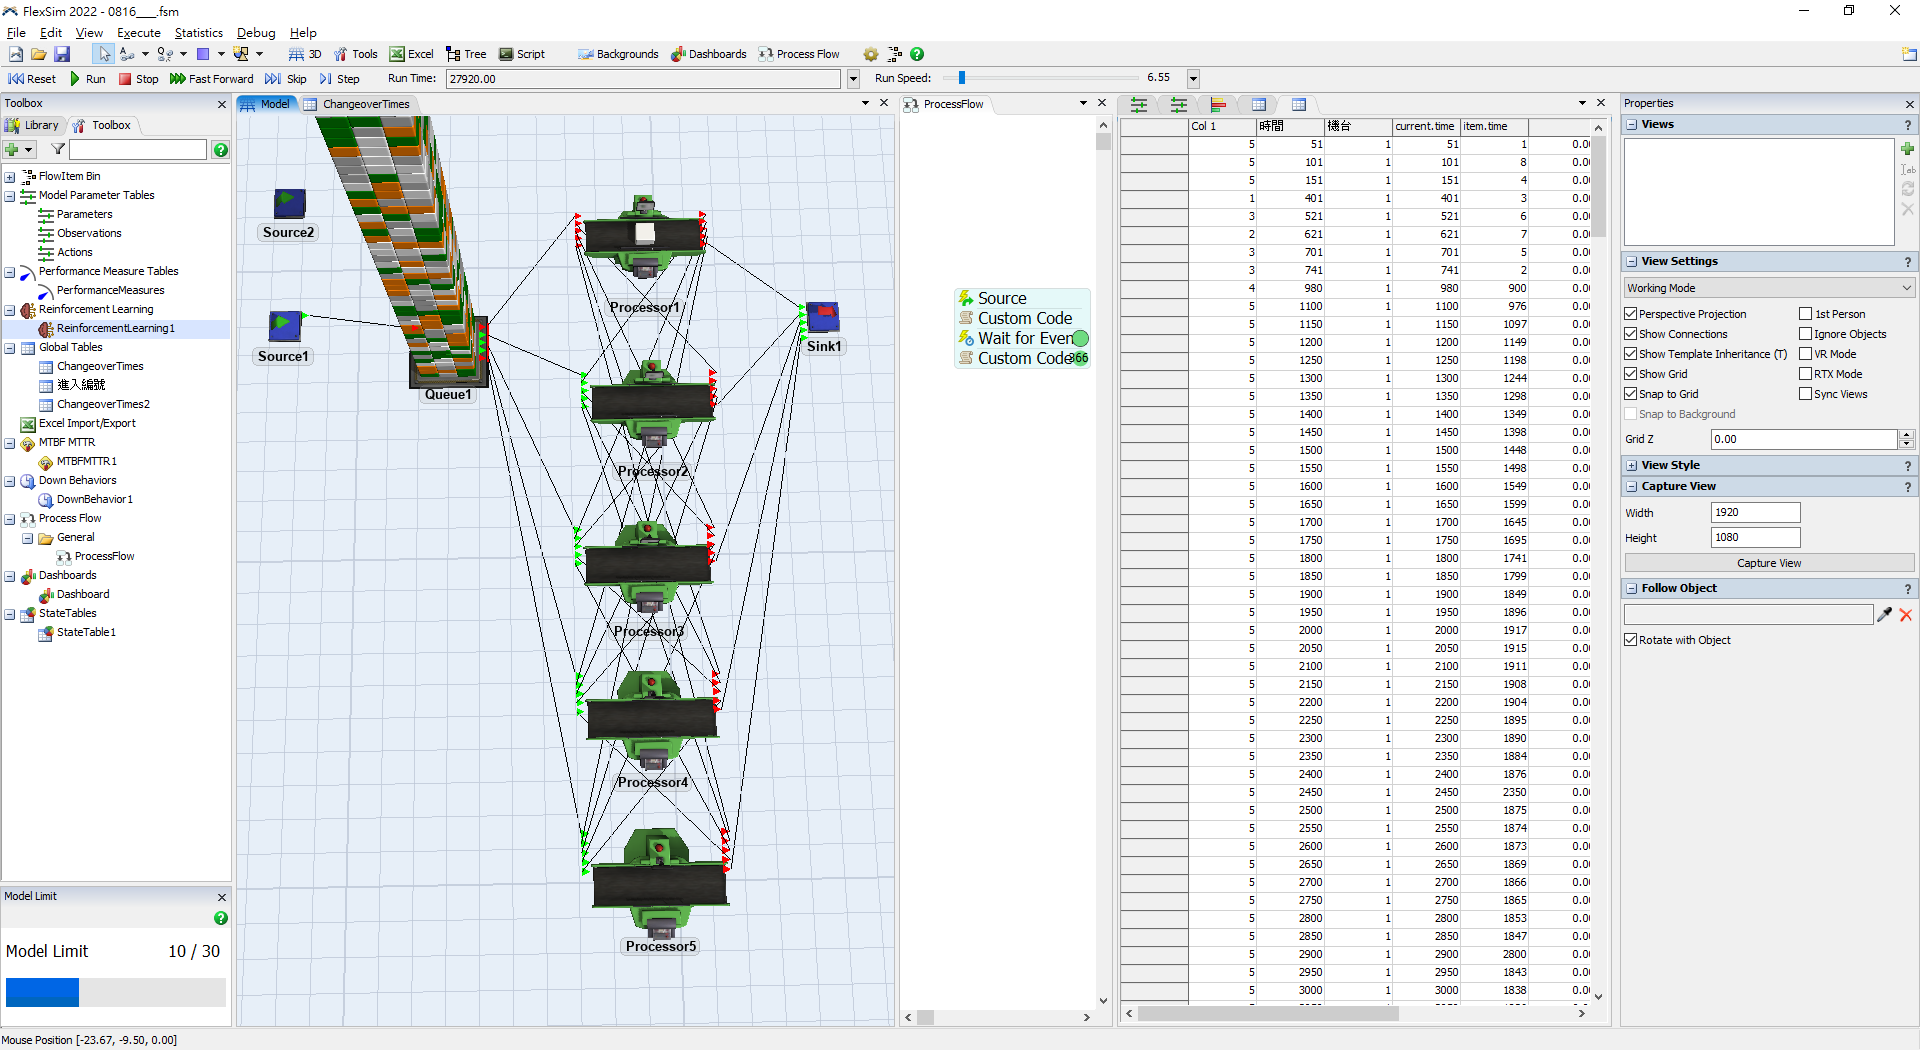Launch the Excel interface toolbar icon
The image size is (1920, 1050).
[411, 54]
